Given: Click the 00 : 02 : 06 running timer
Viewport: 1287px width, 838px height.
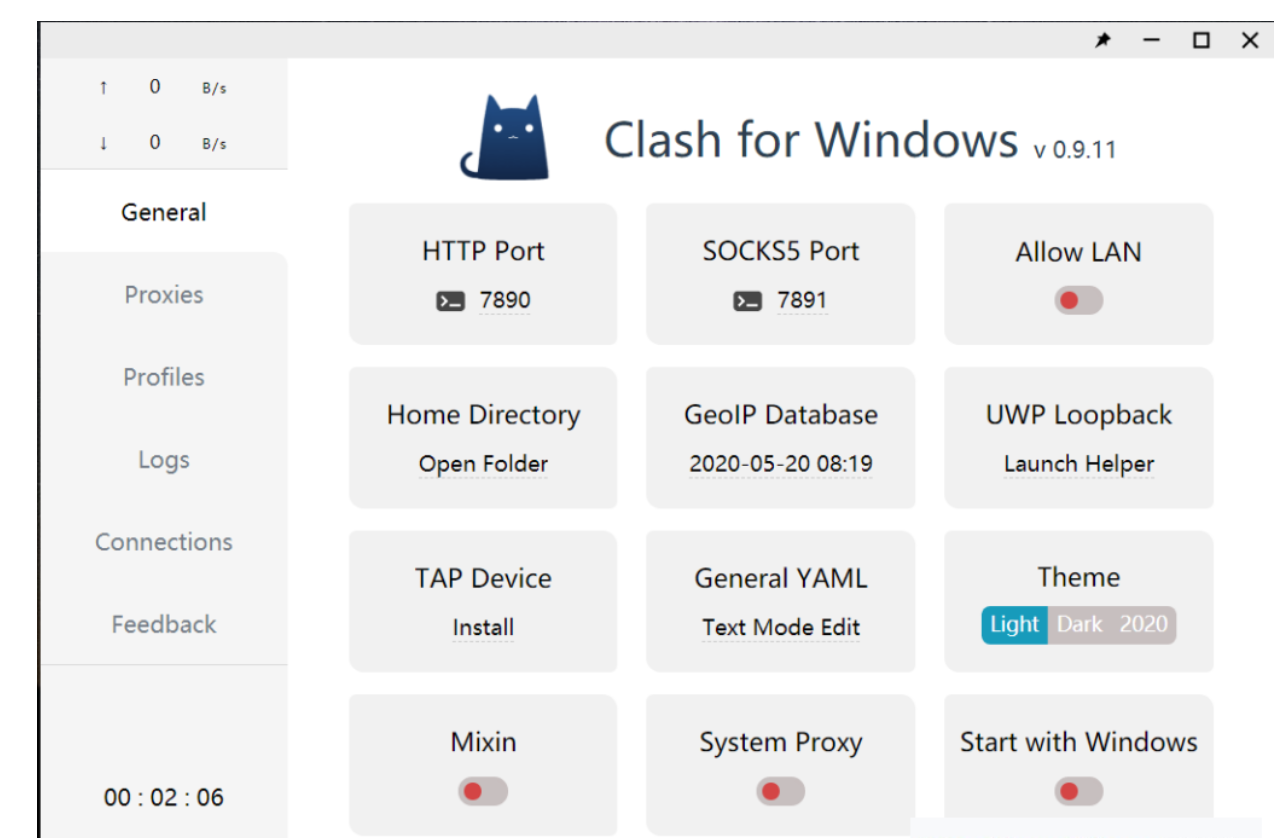Looking at the screenshot, I should pos(164,797).
